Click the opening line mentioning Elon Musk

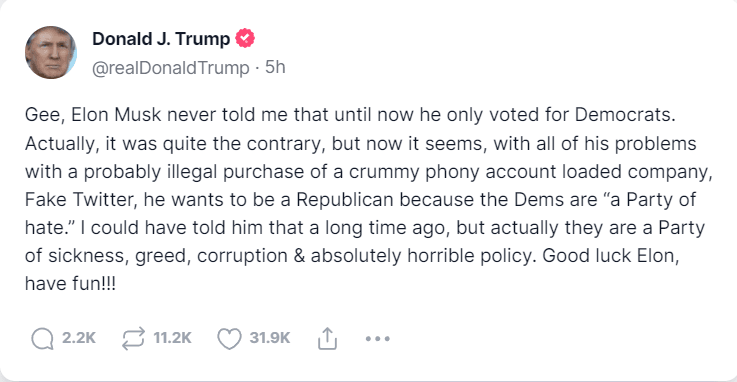point(350,115)
